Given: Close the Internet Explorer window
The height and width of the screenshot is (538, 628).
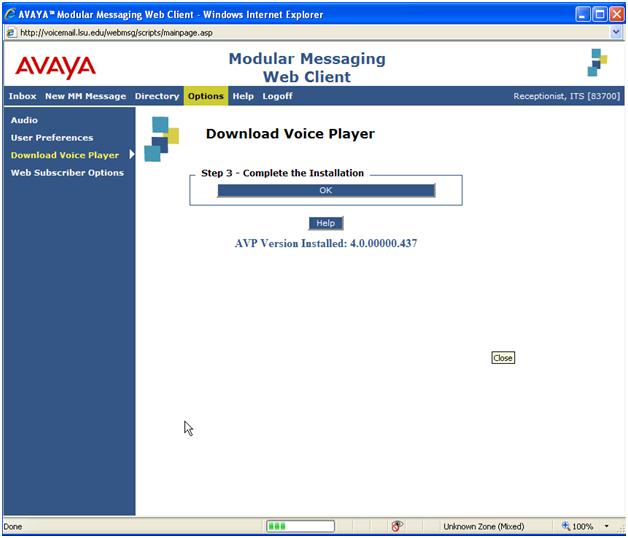Looking at the screenshot, I should pyautogui.click(x=617, y=14).
